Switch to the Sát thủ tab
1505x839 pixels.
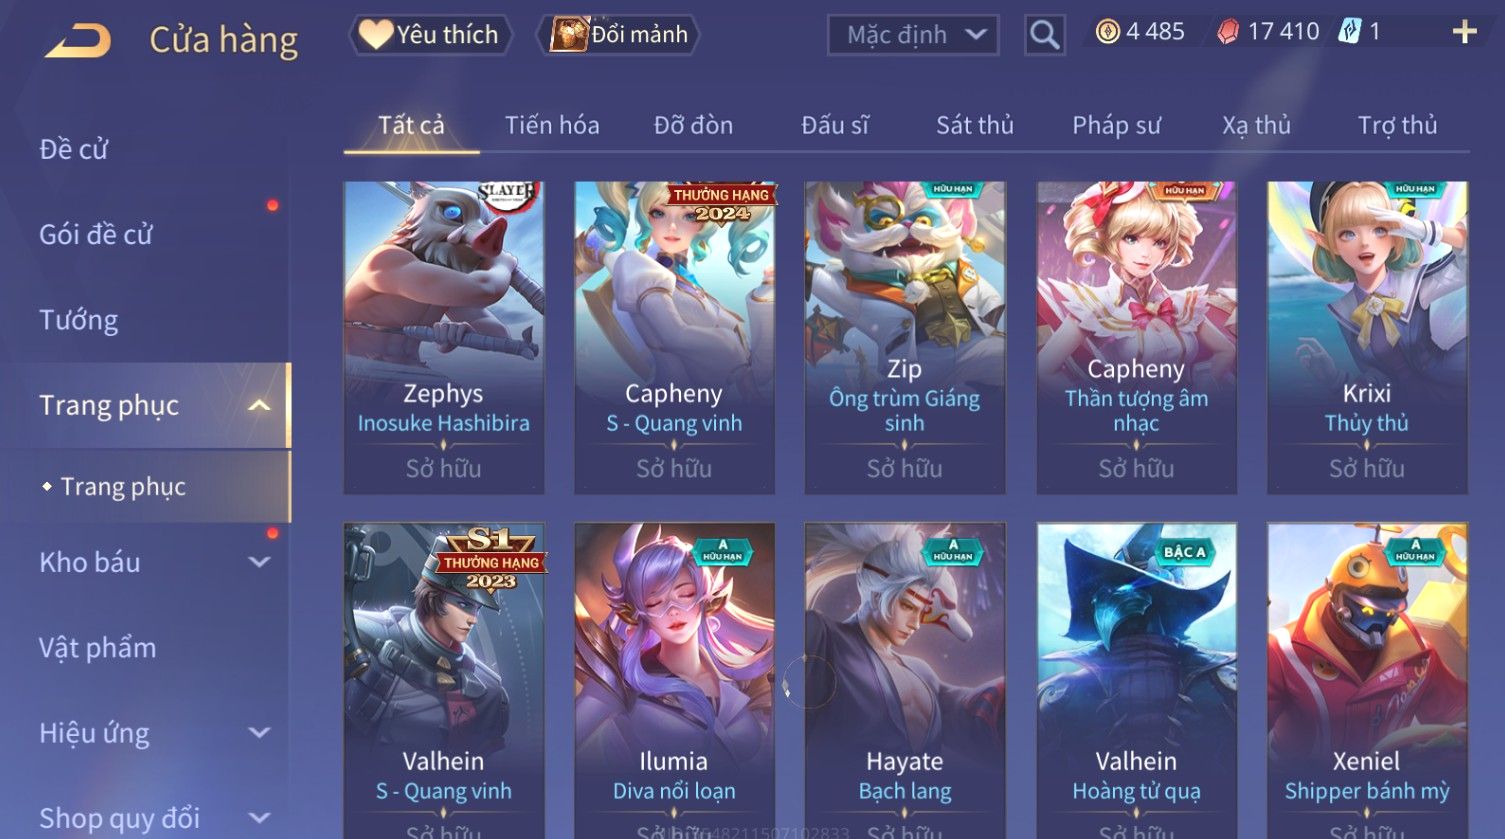click(975, 125)
